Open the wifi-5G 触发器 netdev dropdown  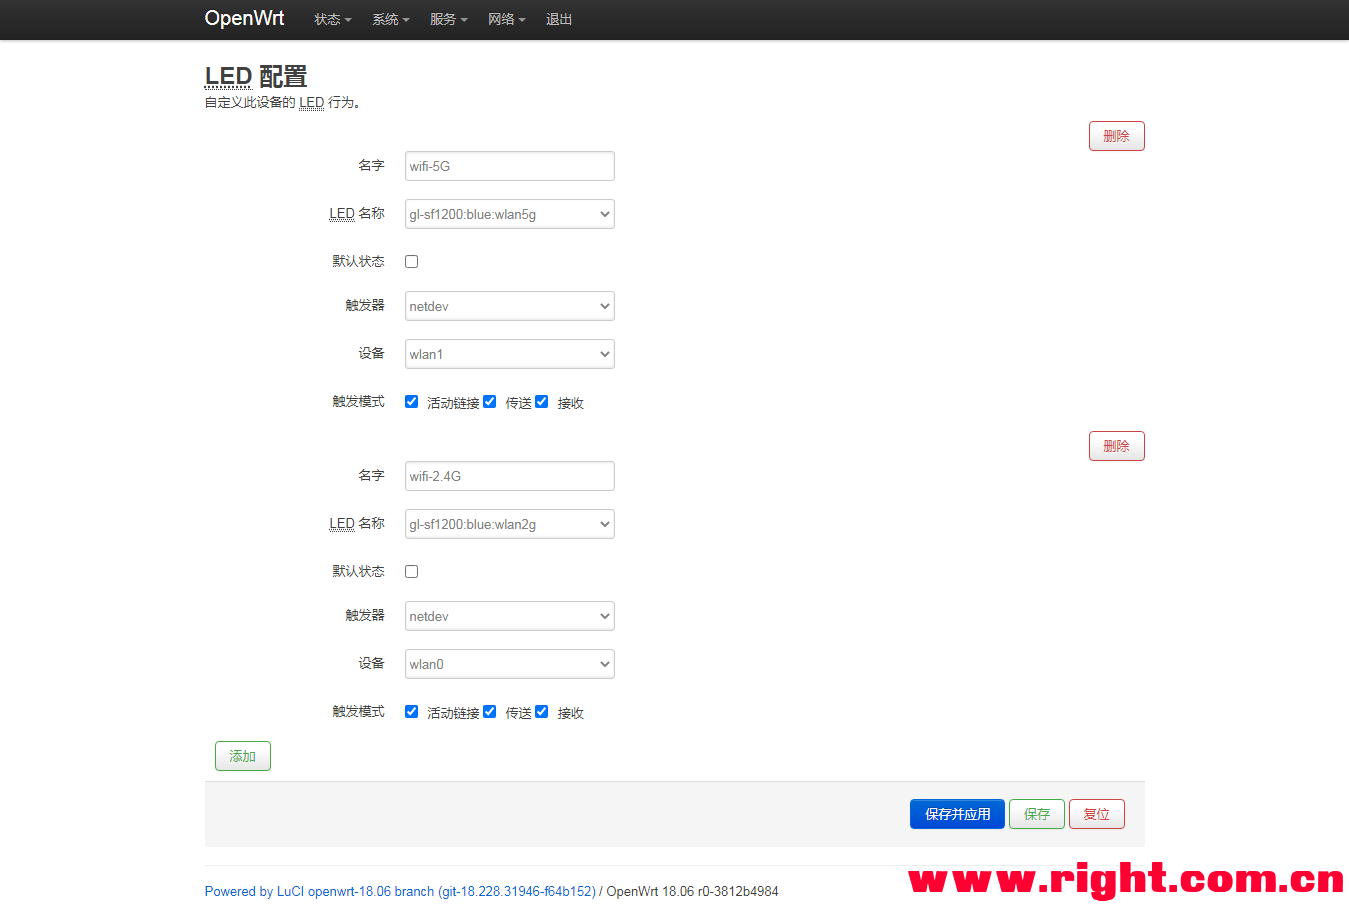pyautogui.click(x=509, y=306)
